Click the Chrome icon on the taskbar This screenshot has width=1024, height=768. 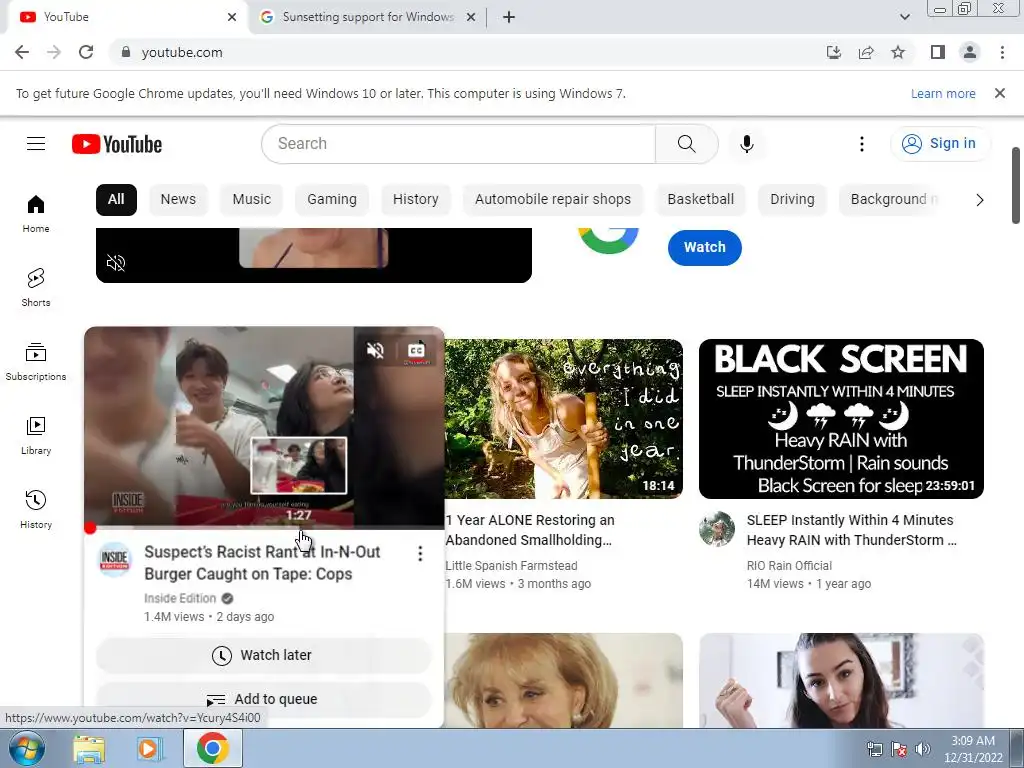coord(213,748)
